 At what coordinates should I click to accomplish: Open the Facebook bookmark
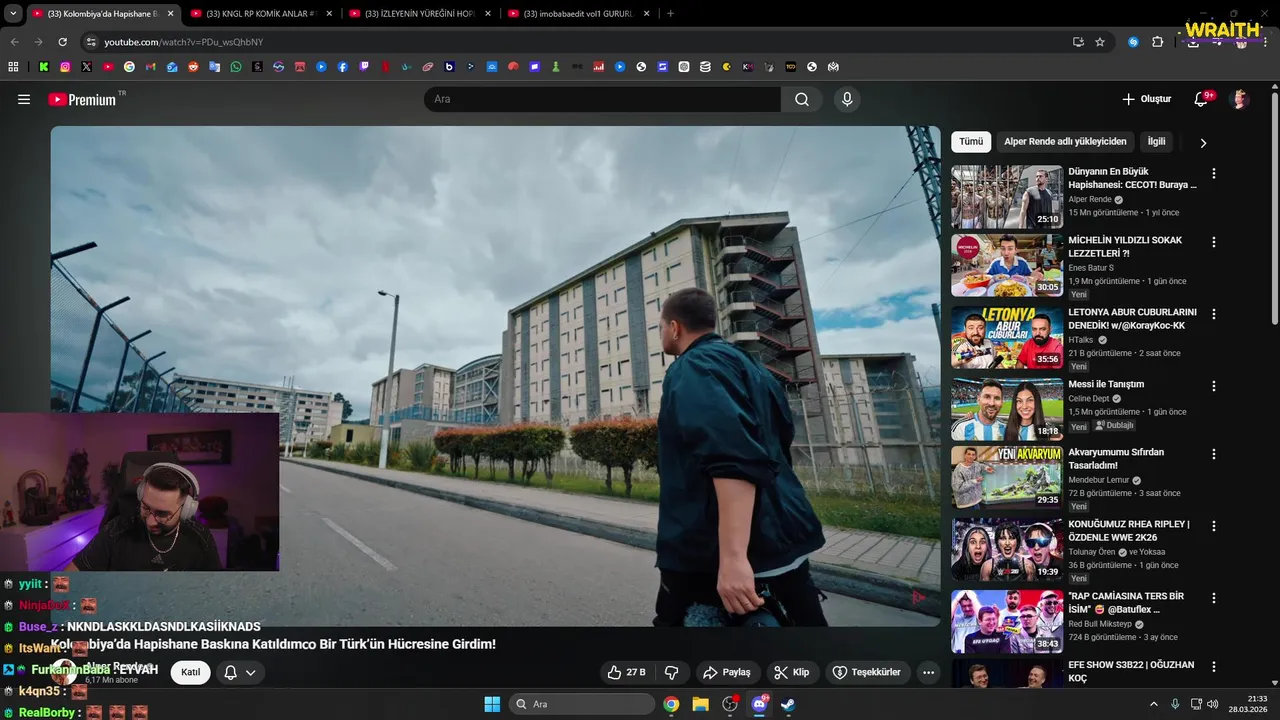click(x=343, y=67)
